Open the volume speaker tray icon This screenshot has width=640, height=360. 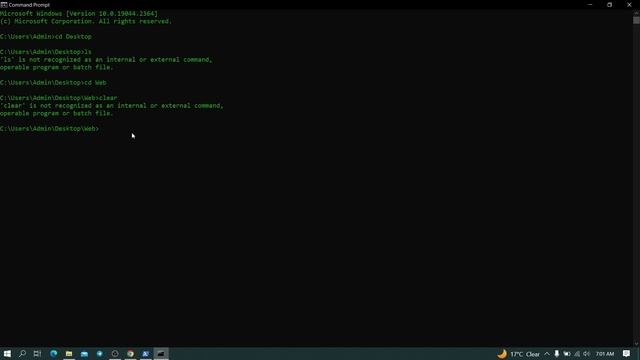point(587,354)
